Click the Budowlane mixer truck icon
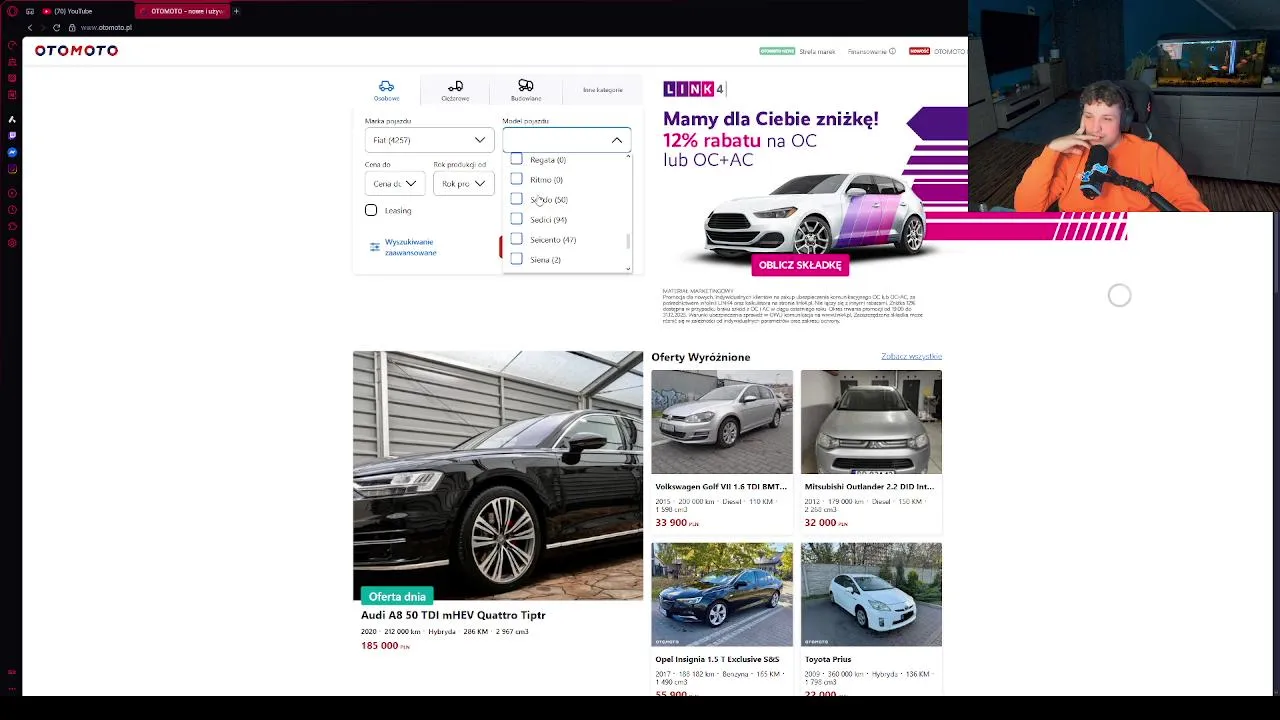This screenshot has width=1280, height=720. pos(526,86)
